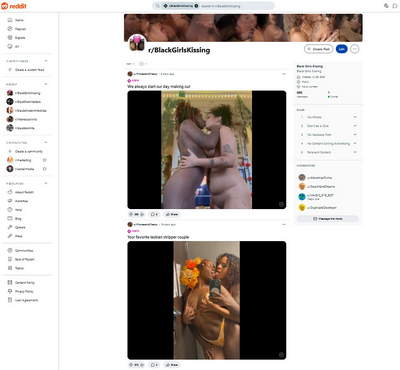Image resolution: width=400 pixels, height=370 pixels.
Task: Open the second post's three-dot menu
Action: tap(284, 225)
